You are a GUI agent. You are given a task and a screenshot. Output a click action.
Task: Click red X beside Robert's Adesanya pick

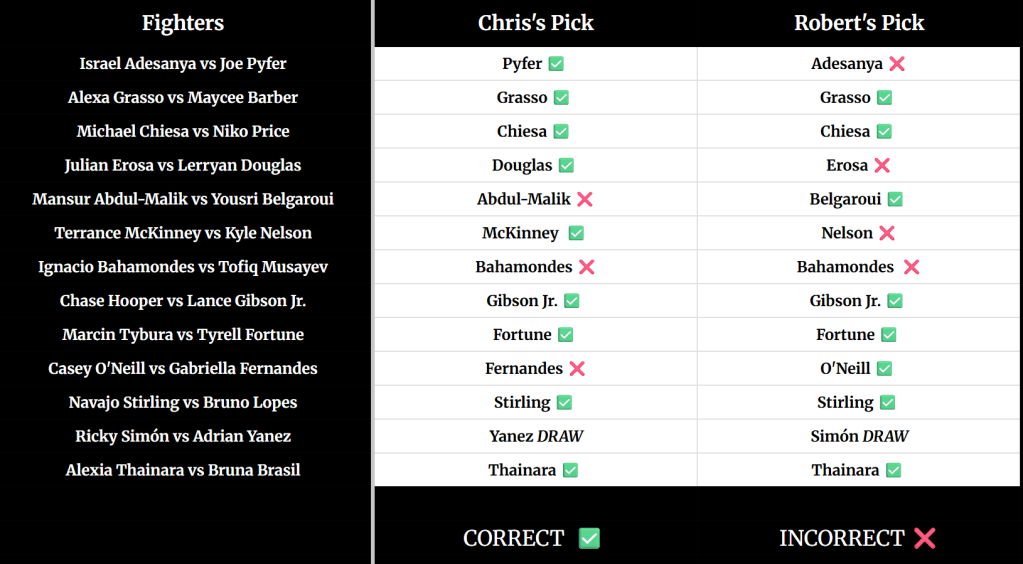click(897, 64)
